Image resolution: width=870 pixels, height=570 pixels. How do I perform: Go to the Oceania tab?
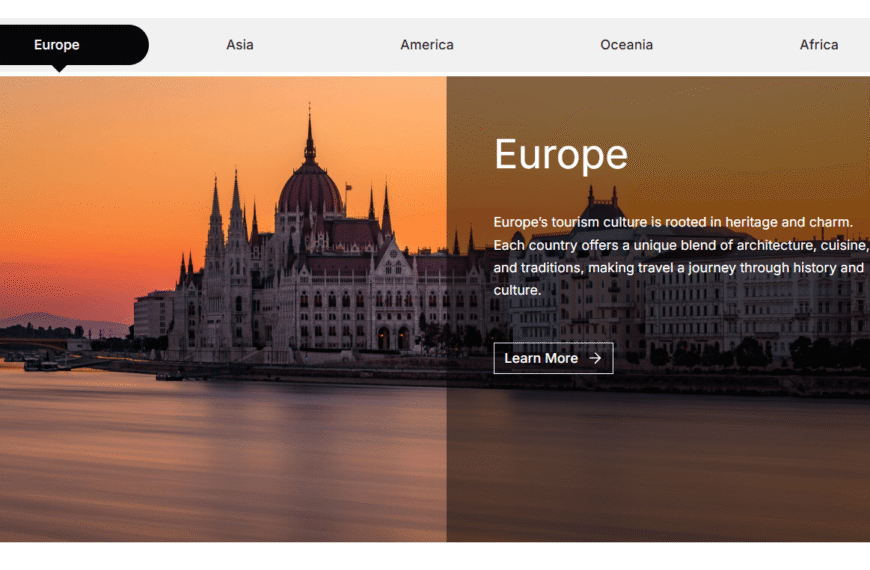[626, 45]
